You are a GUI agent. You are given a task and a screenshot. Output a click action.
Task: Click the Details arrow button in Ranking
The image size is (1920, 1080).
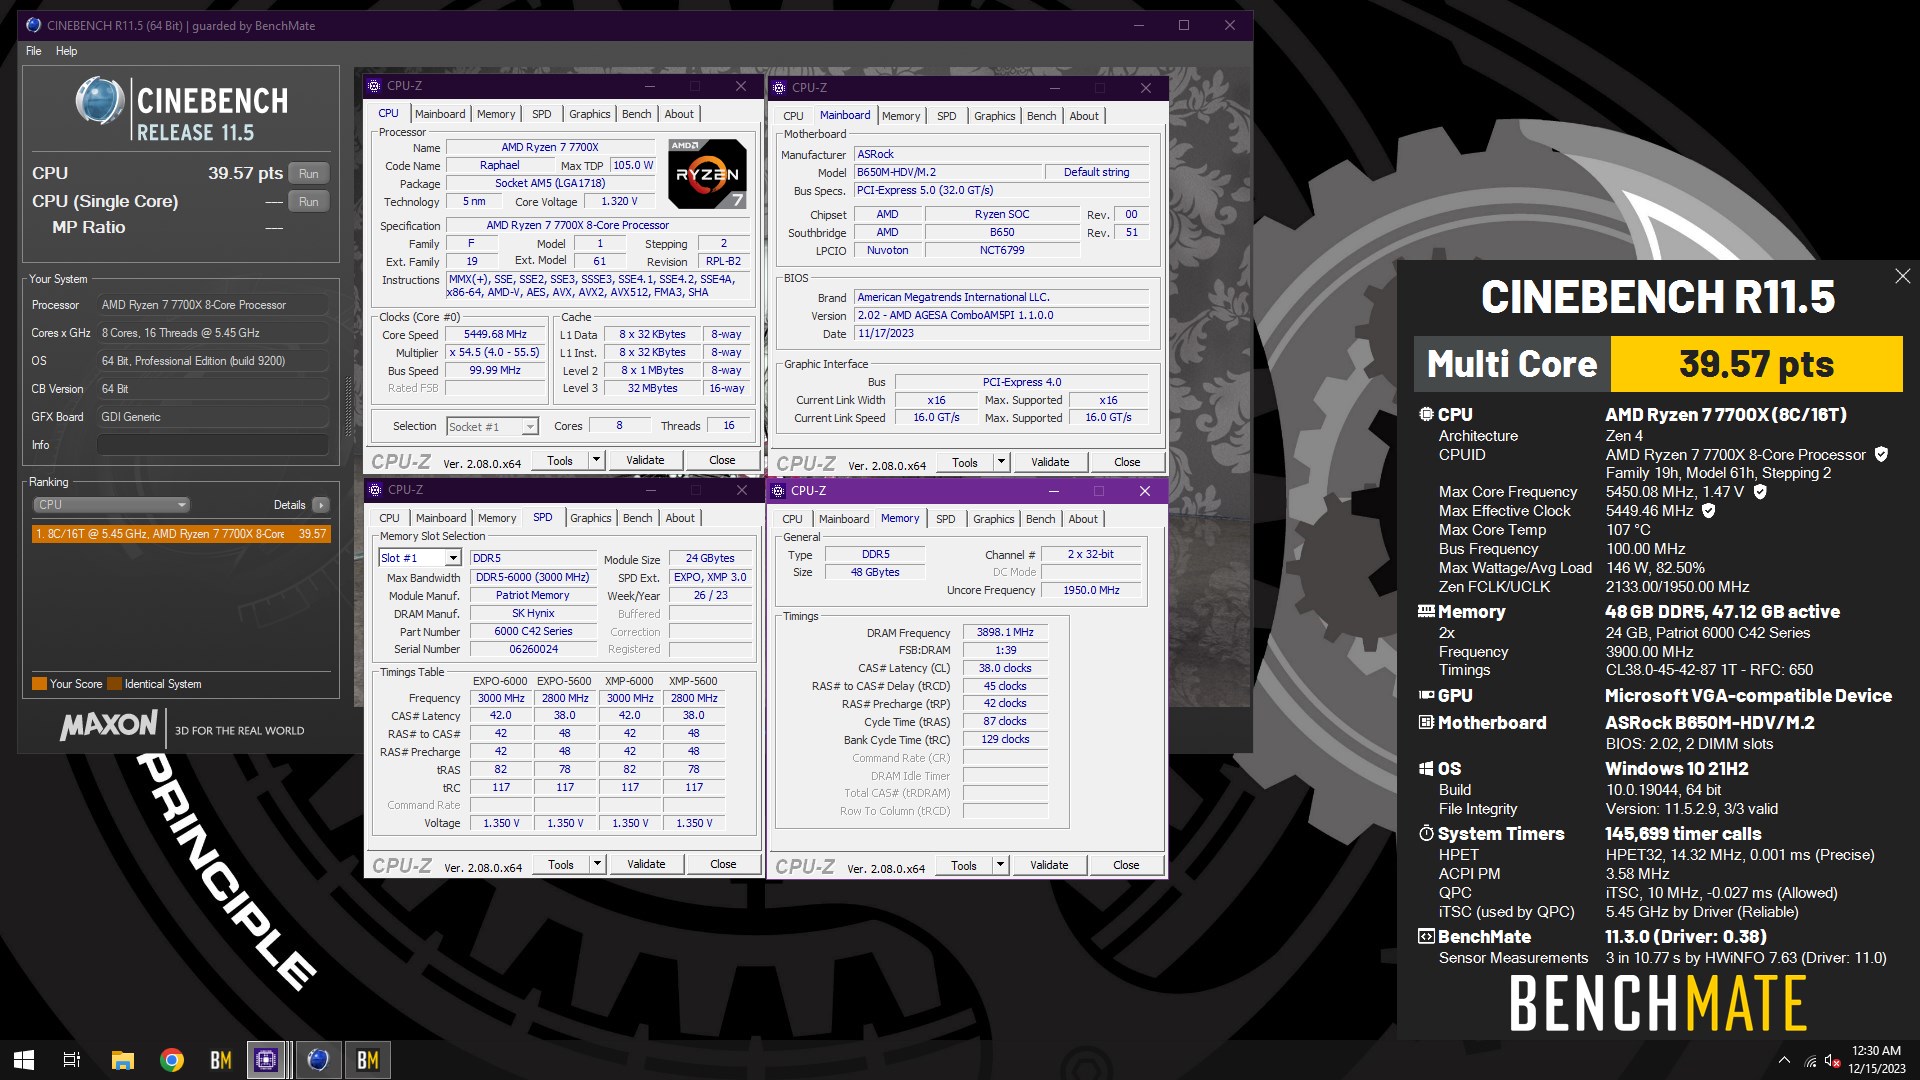pyautogui.click(x=321, y=505)
